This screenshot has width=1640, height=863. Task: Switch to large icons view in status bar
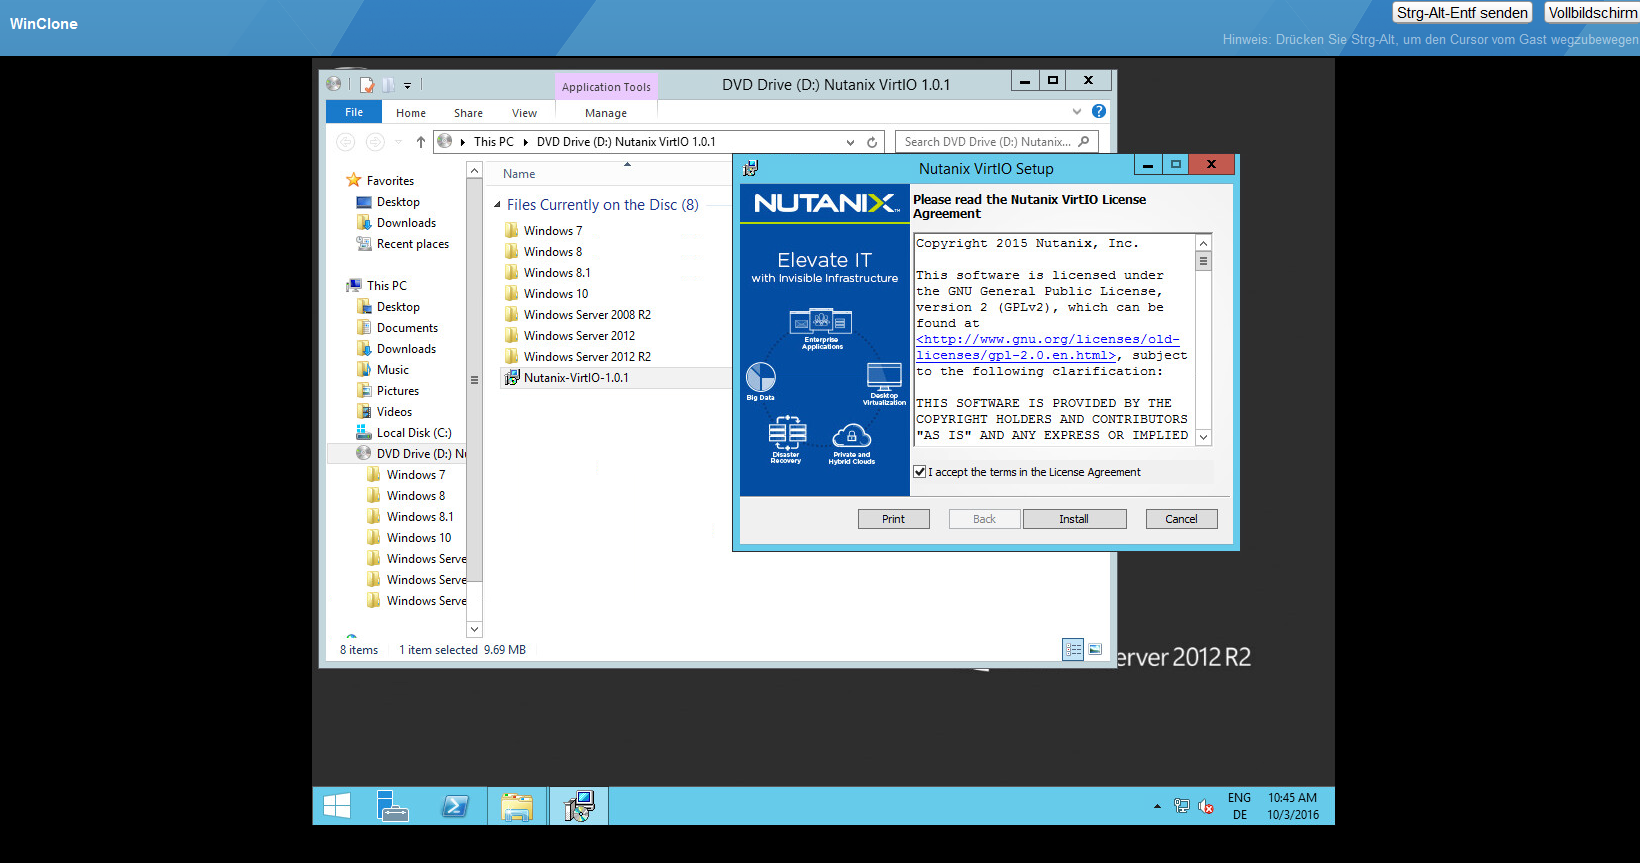click(1095, 650)
